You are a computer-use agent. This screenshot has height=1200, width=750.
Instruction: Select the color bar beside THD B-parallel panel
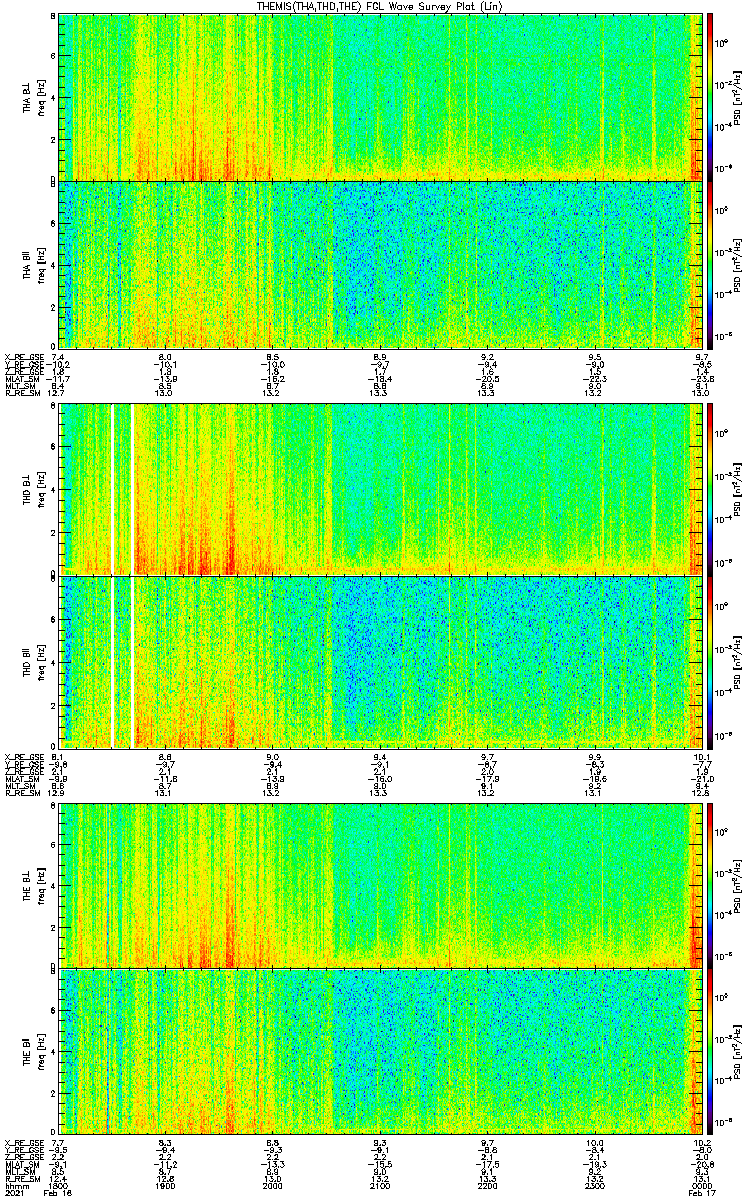(710, 661)
